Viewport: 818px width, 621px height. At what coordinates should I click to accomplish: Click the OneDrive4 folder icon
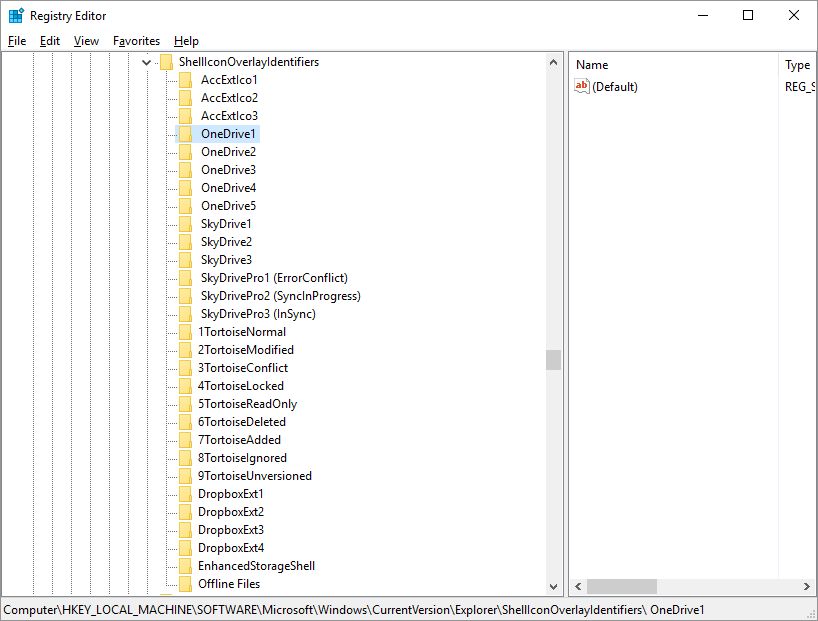pos(185,188)
